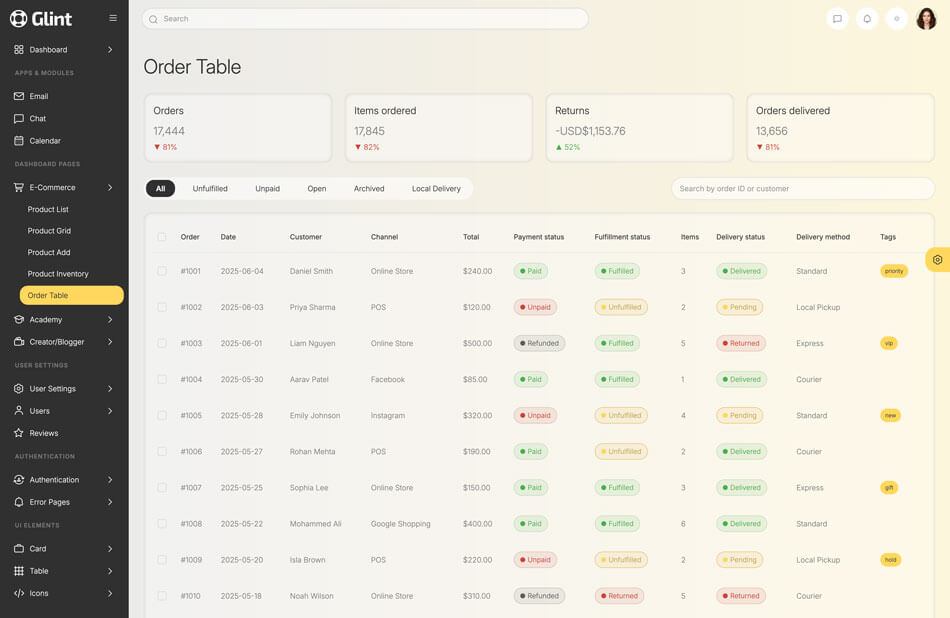
Task: Click the Email envelope icon in sidebar
Action: point(19,96)
